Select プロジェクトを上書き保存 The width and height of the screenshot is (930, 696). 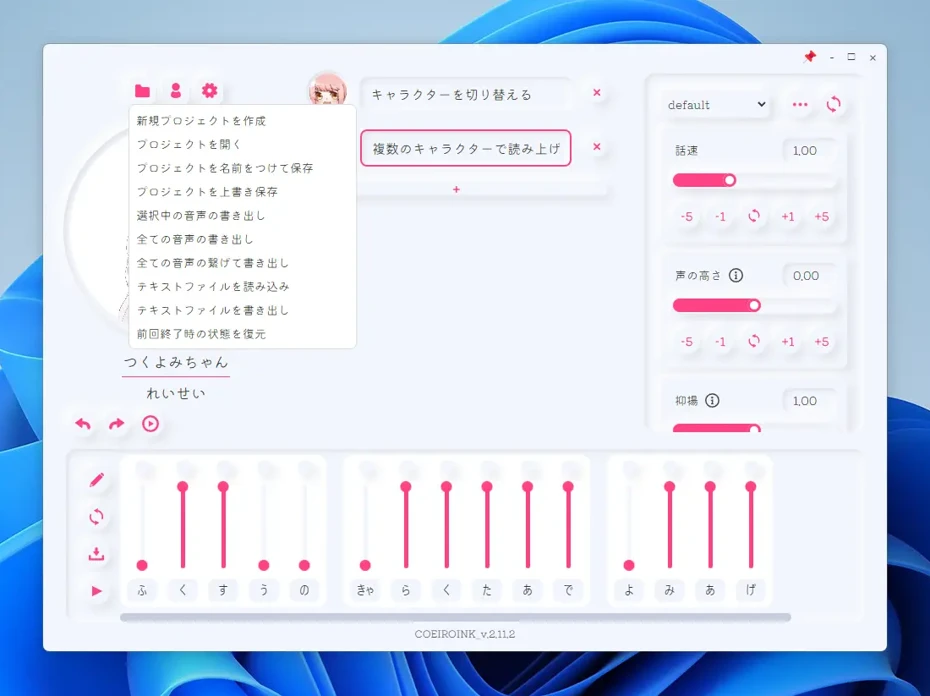coord(242,192)
